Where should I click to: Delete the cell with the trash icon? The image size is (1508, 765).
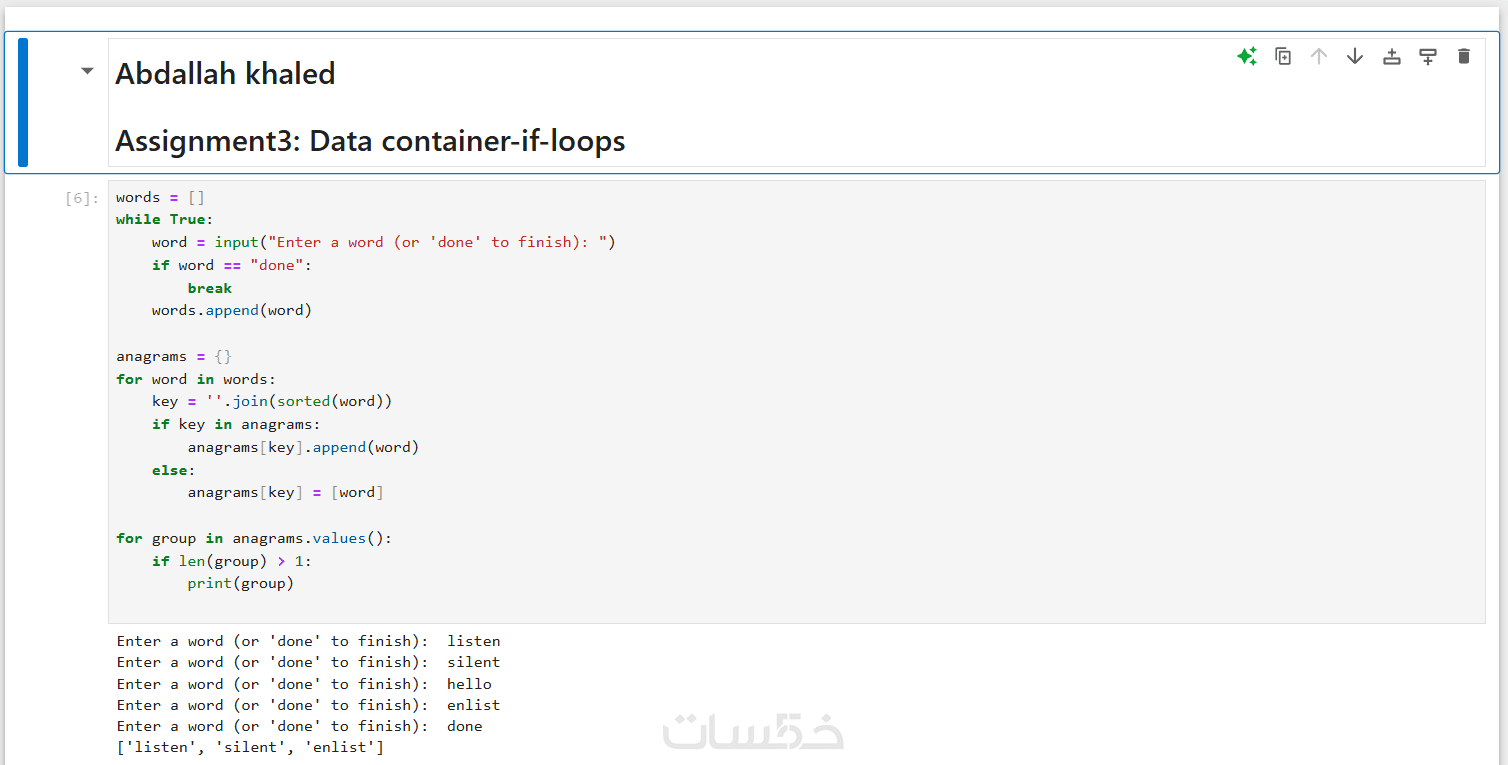(x=1464, y=57)
